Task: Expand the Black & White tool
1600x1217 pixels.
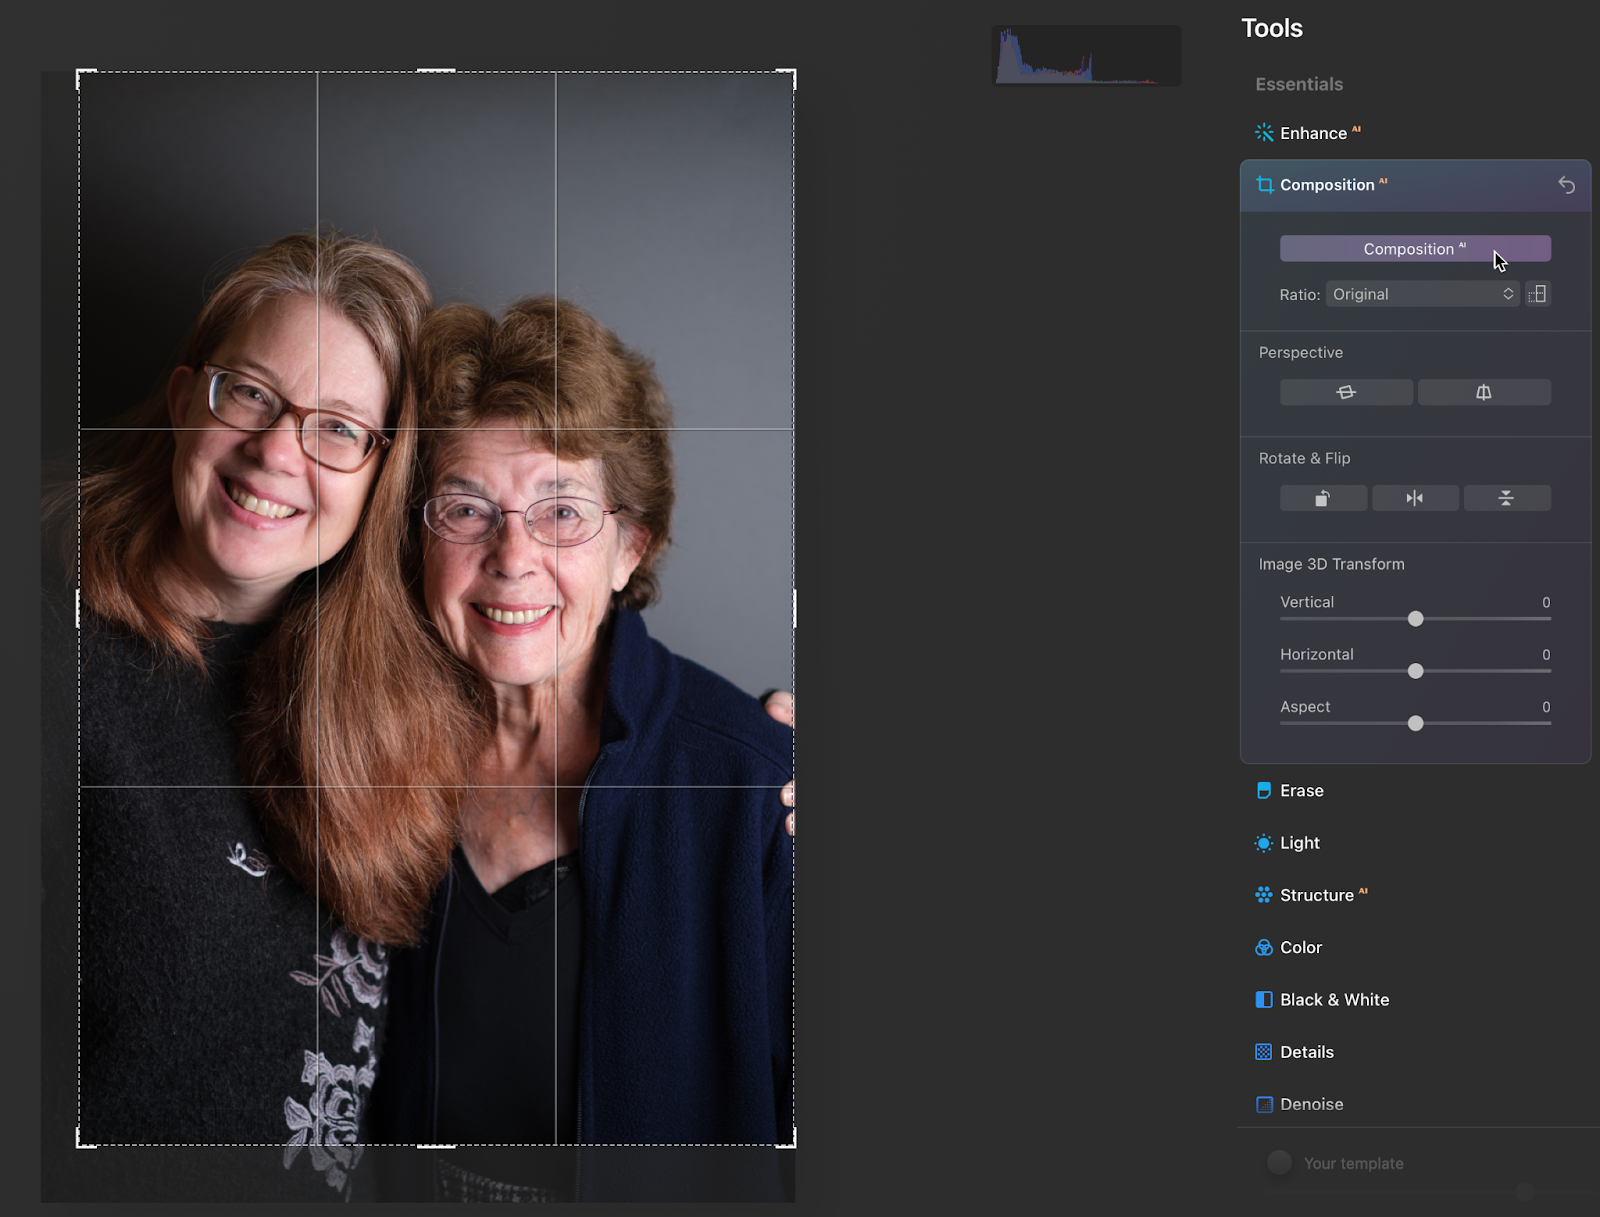Action: pyautogui.click(x=1335, y=1000)
